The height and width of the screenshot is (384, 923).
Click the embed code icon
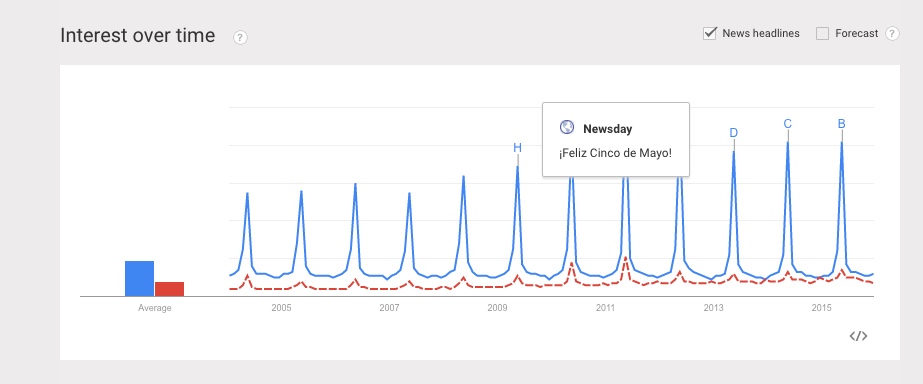coord(858,336)
